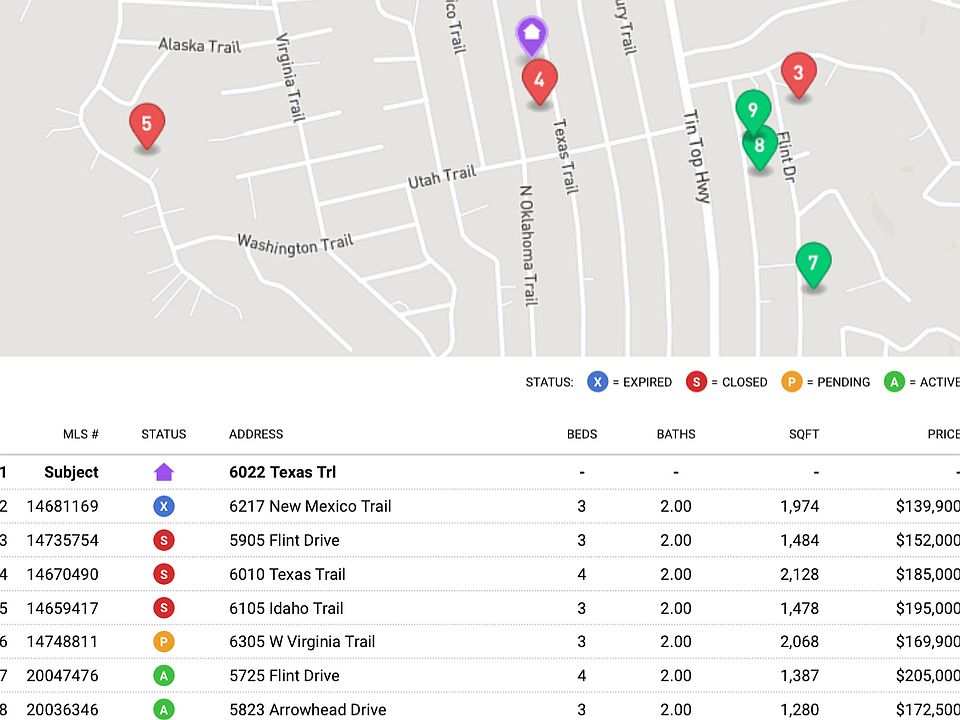Click the SQFT column header
The height and width of the screenshot is (720, 960).
coord(804,434)
